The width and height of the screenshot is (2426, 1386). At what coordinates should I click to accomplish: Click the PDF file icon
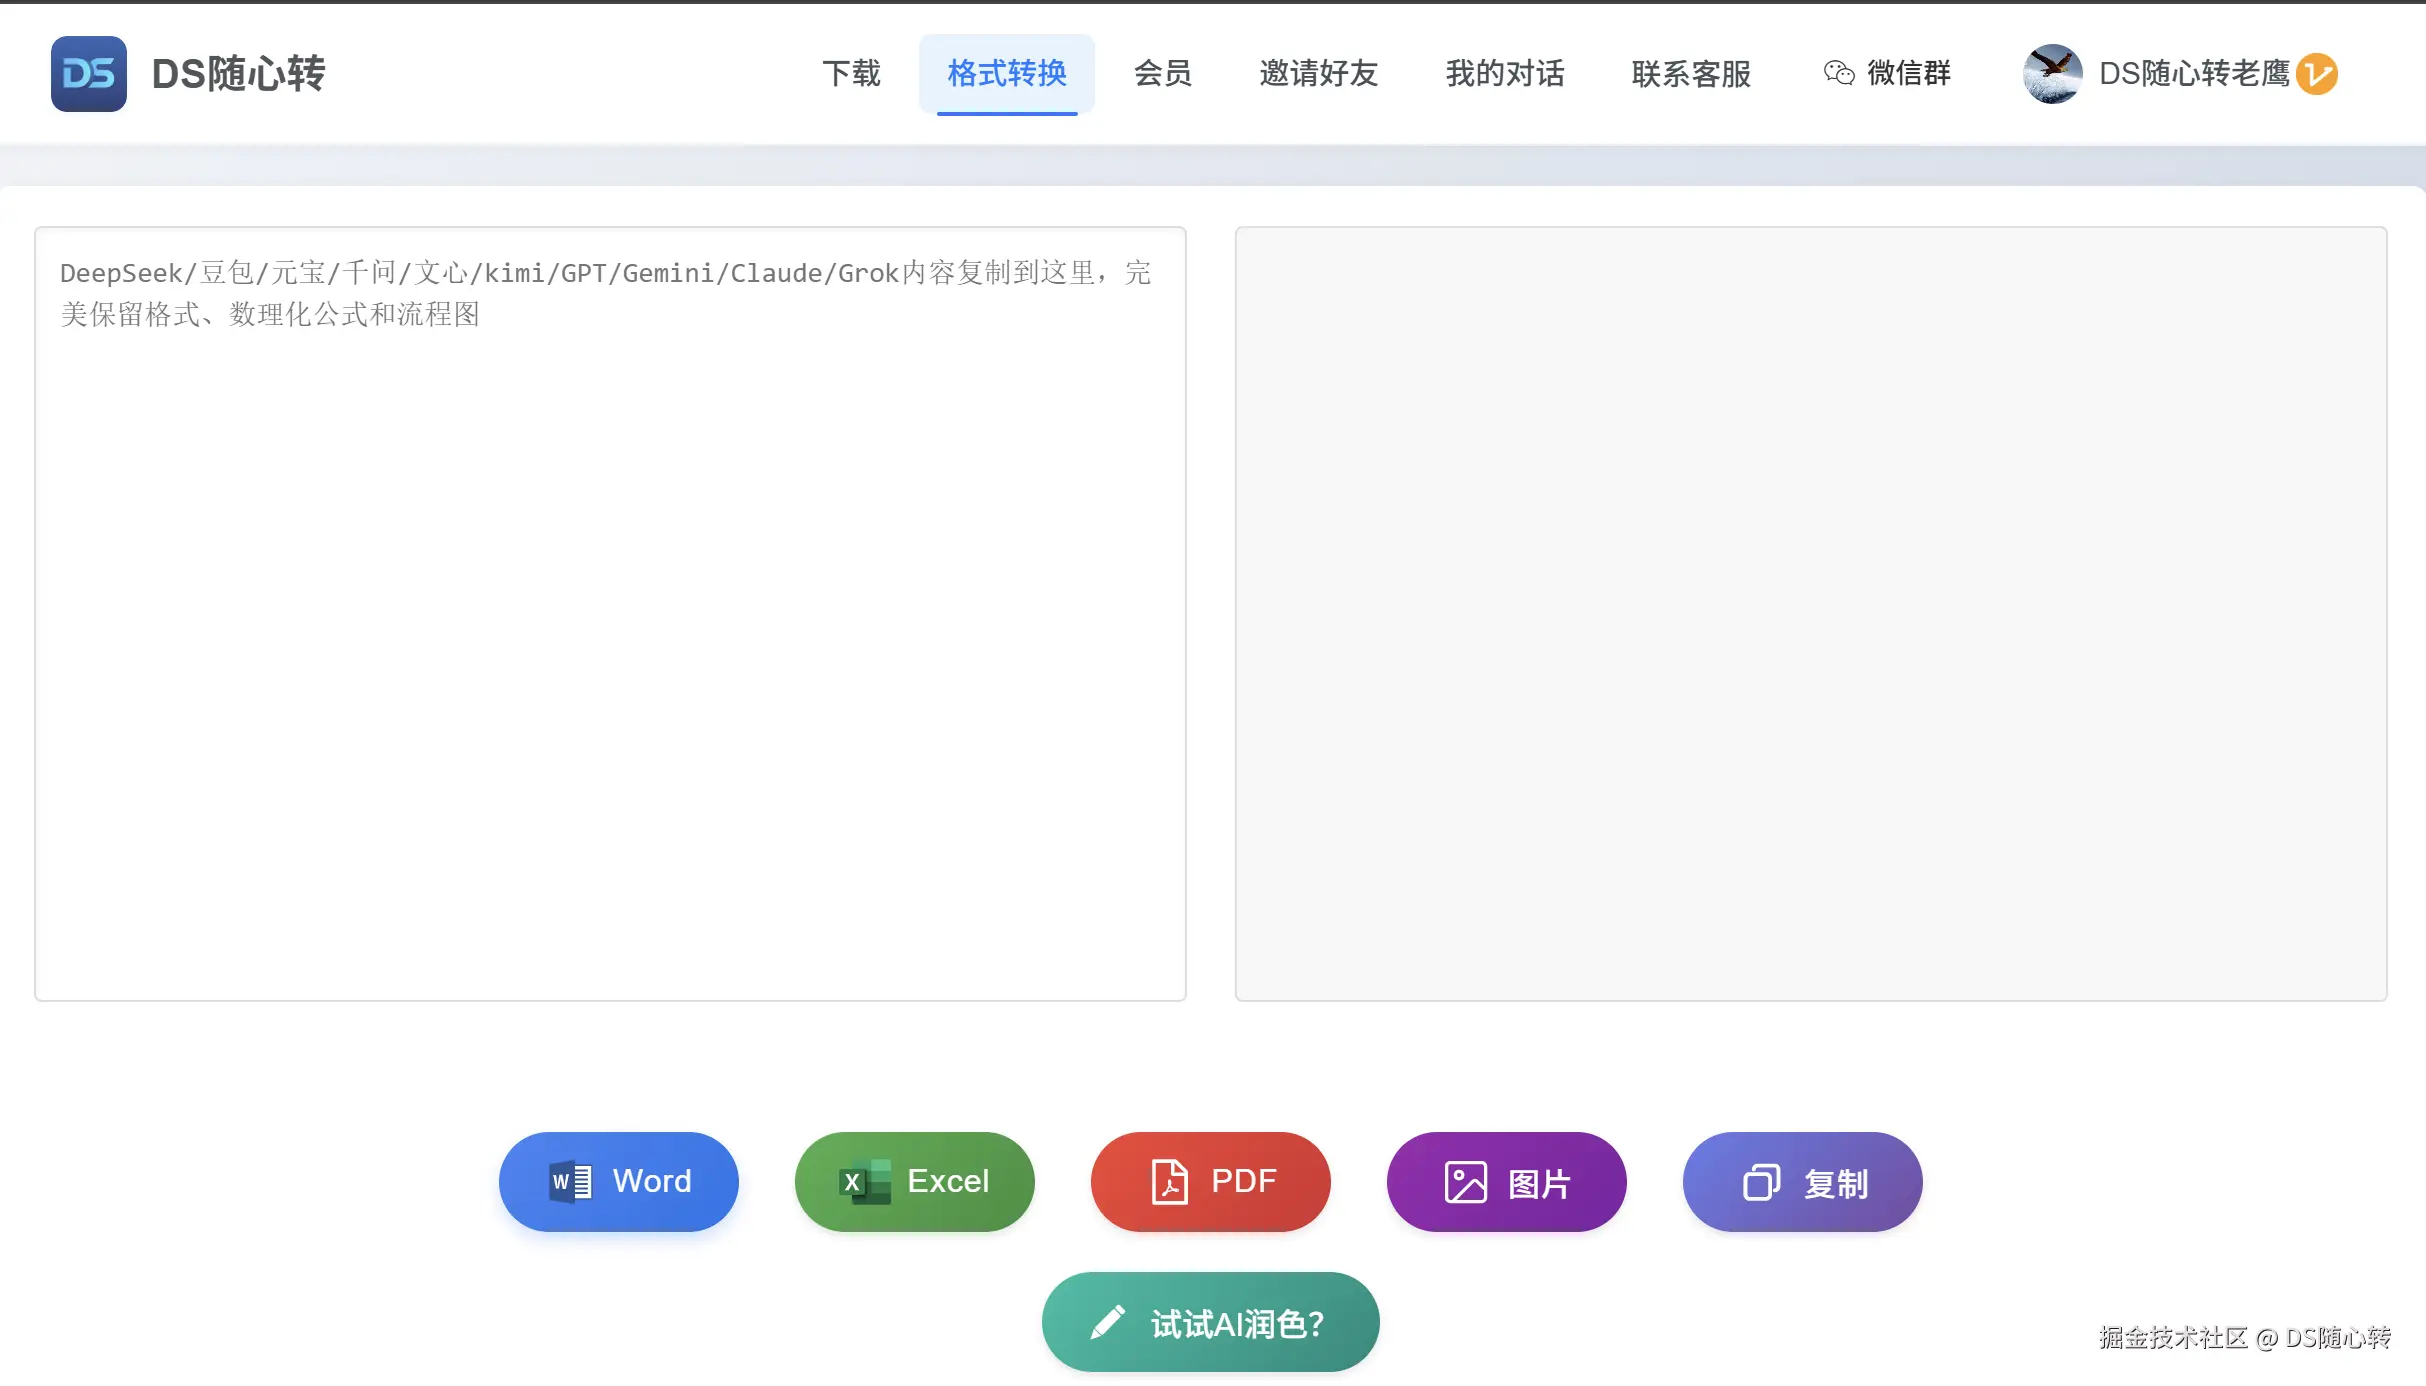click(1170, 1182)
